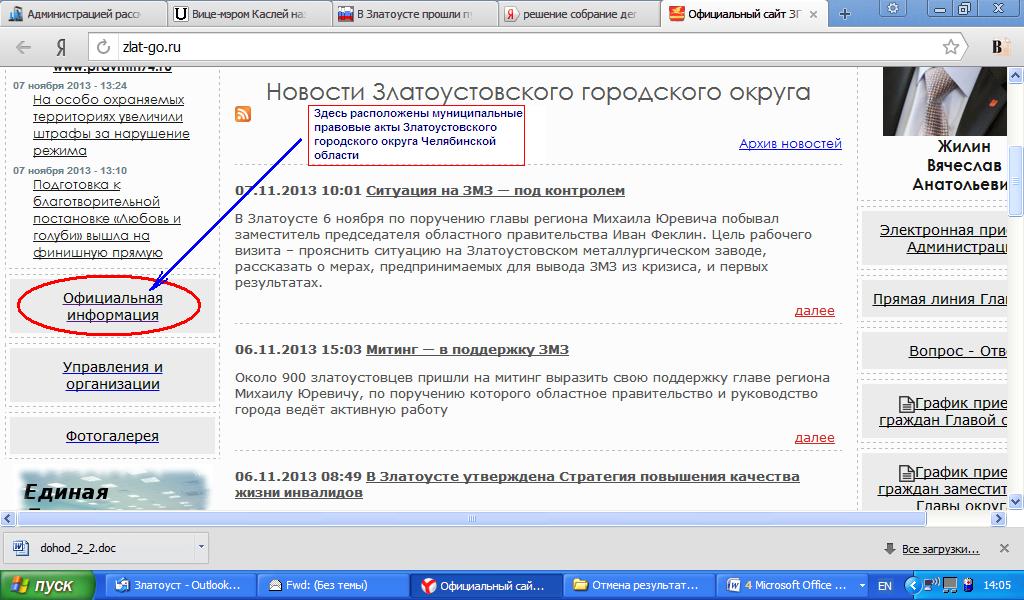Click the Единая banner image
The image size is (1024, 600).
[113, 490]
